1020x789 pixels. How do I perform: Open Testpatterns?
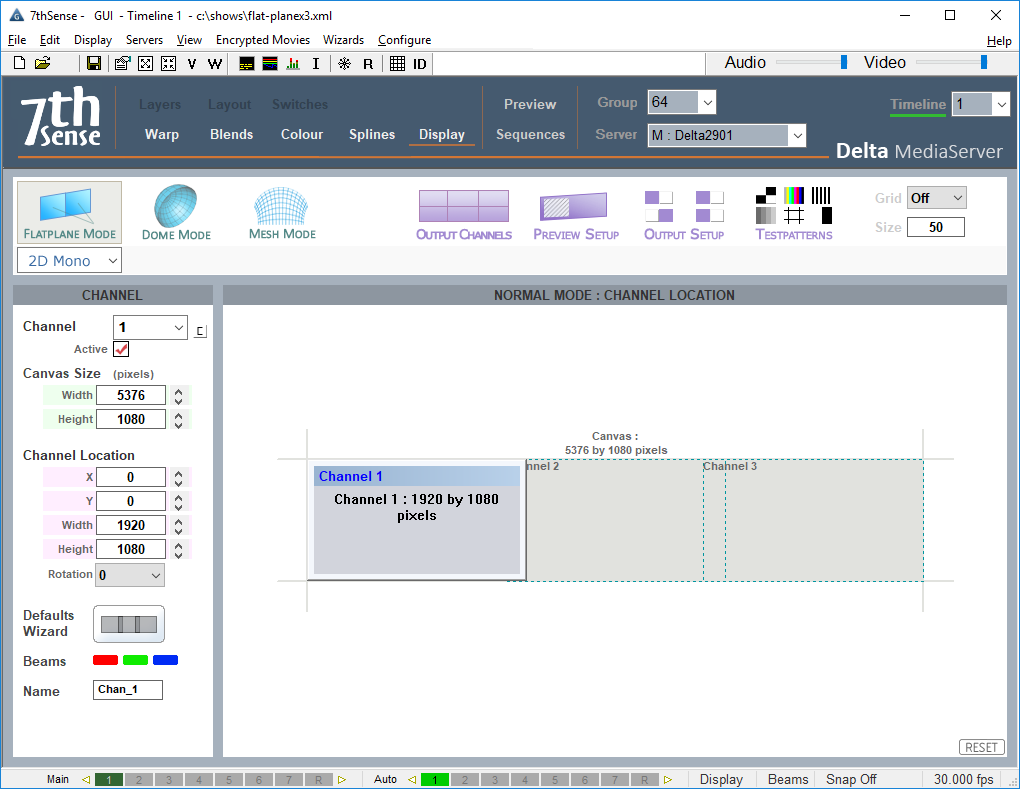point(794,215)
